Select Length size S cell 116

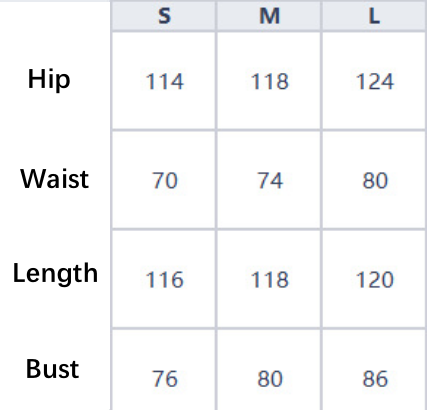tap(164, 279)
